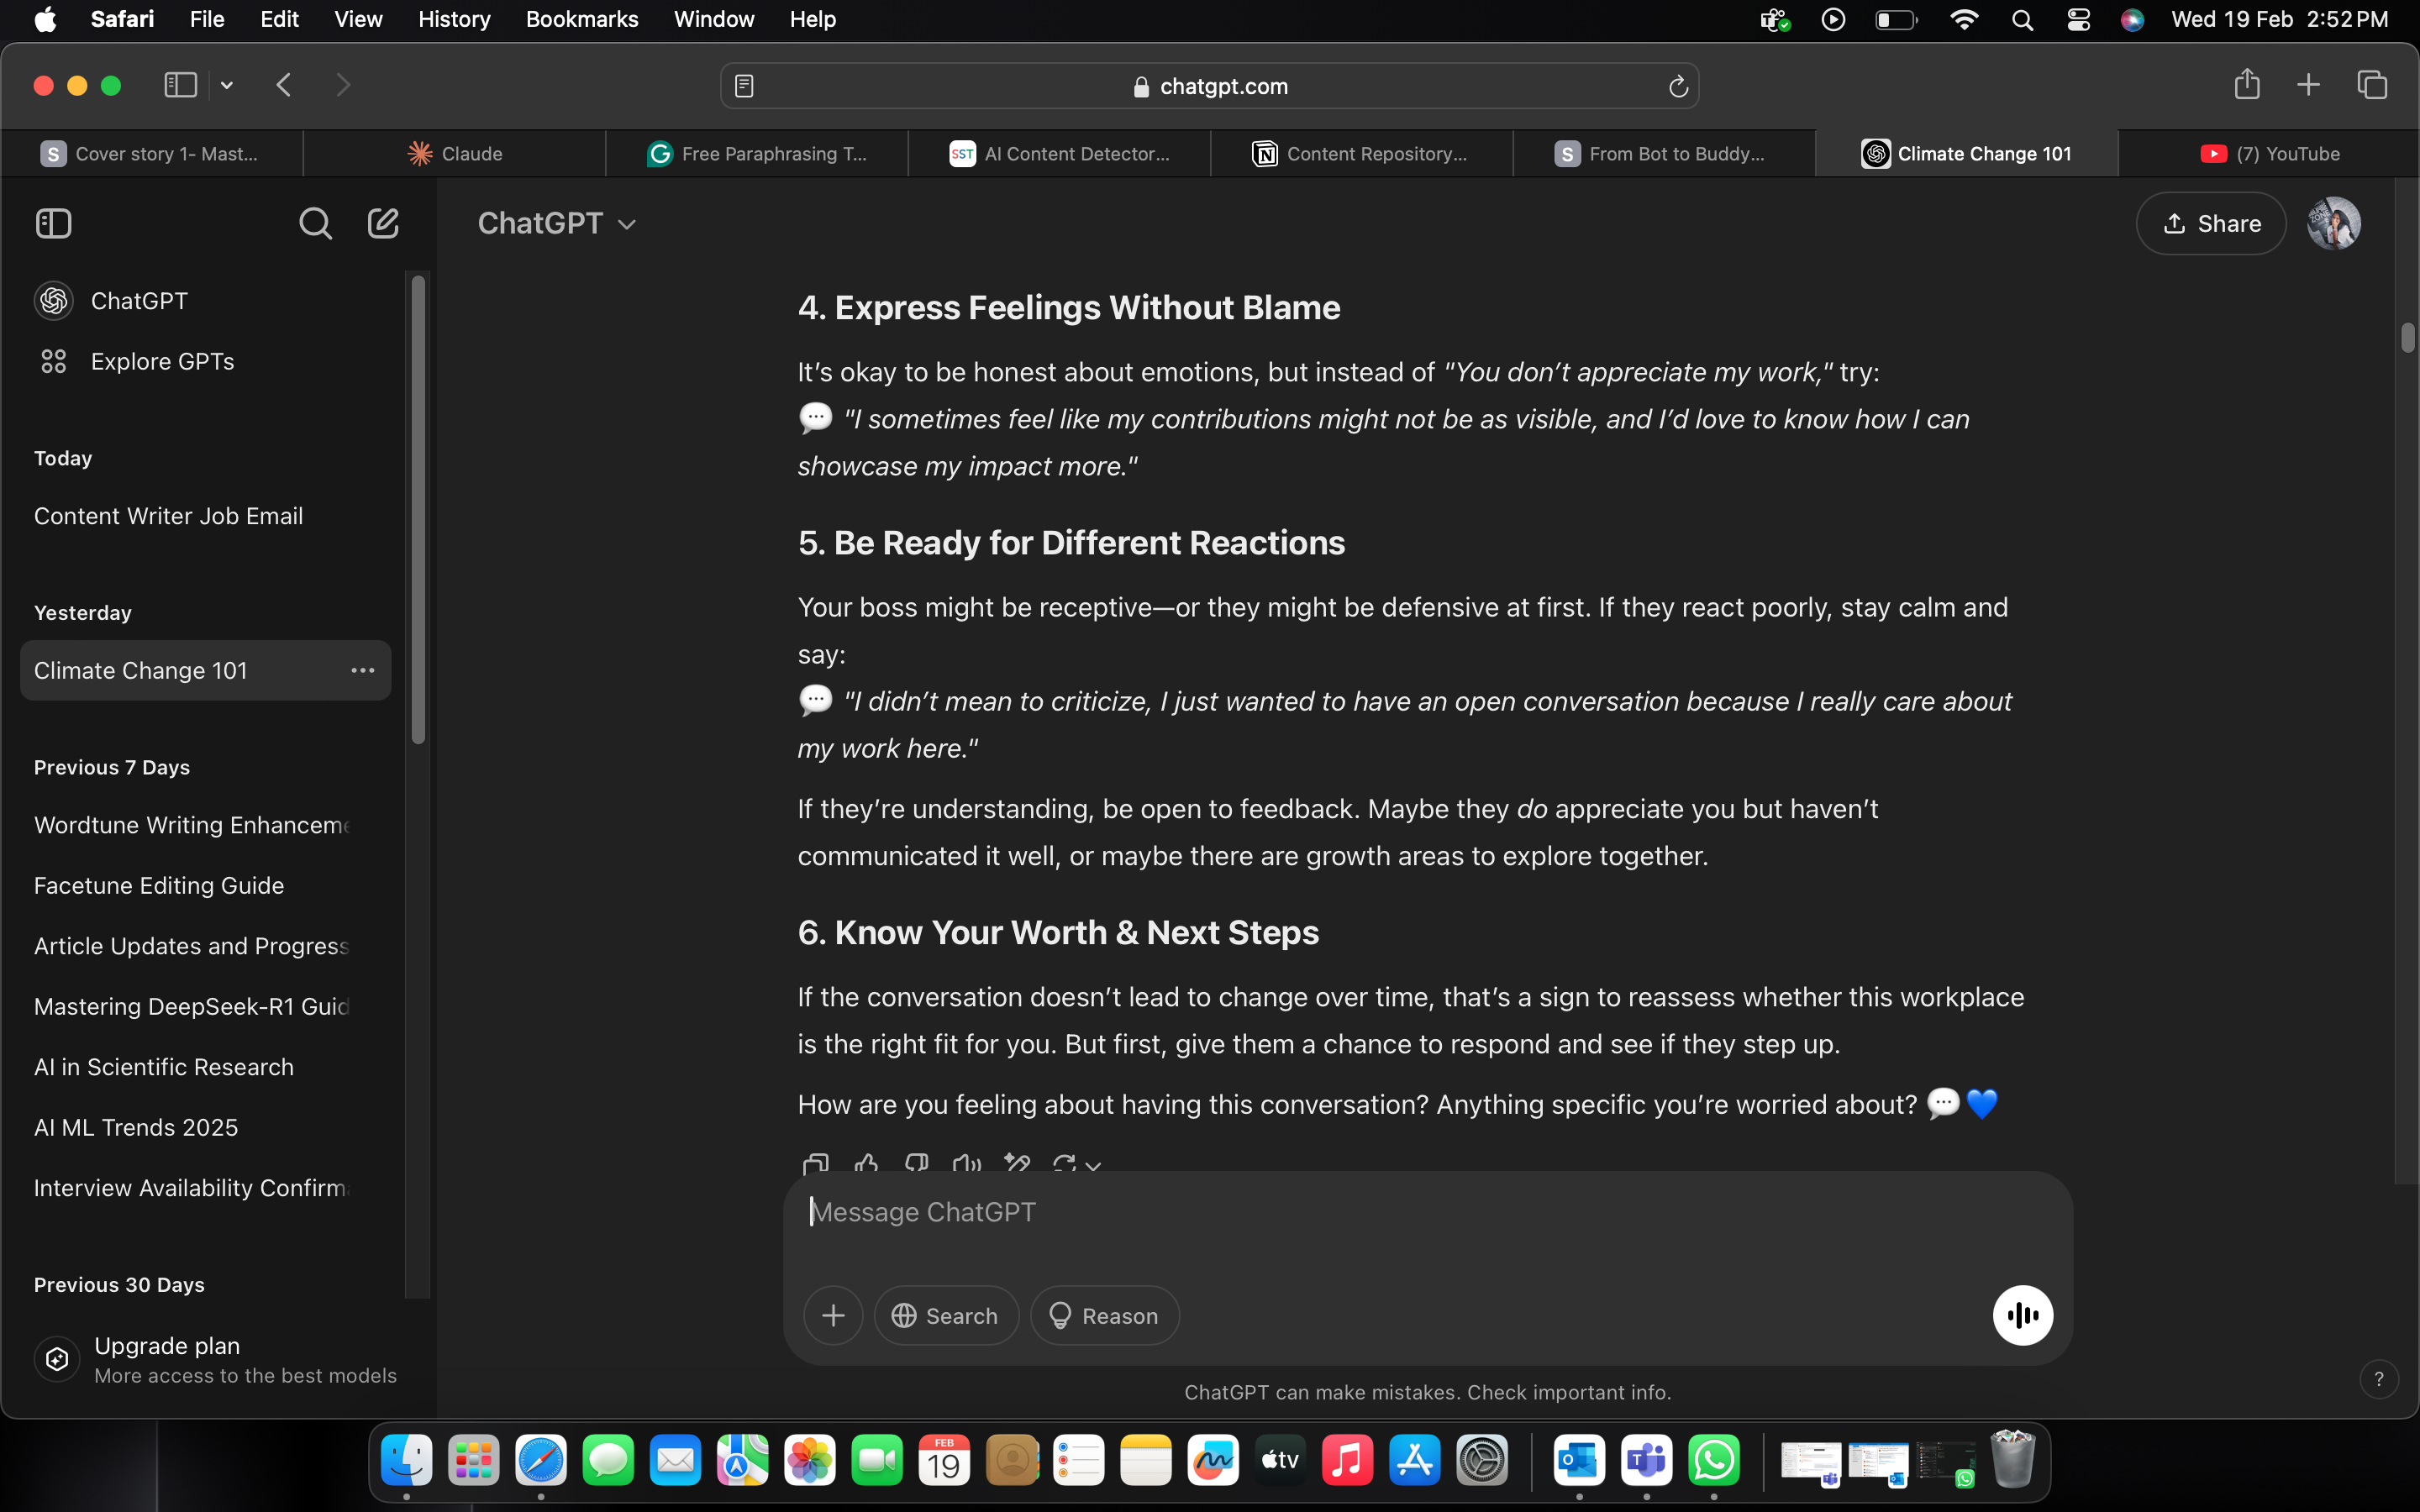Viewport: 2420px width, 1512px height.
Task: Focus the Message ChatGPT input field
Action: (1426, 1212)
